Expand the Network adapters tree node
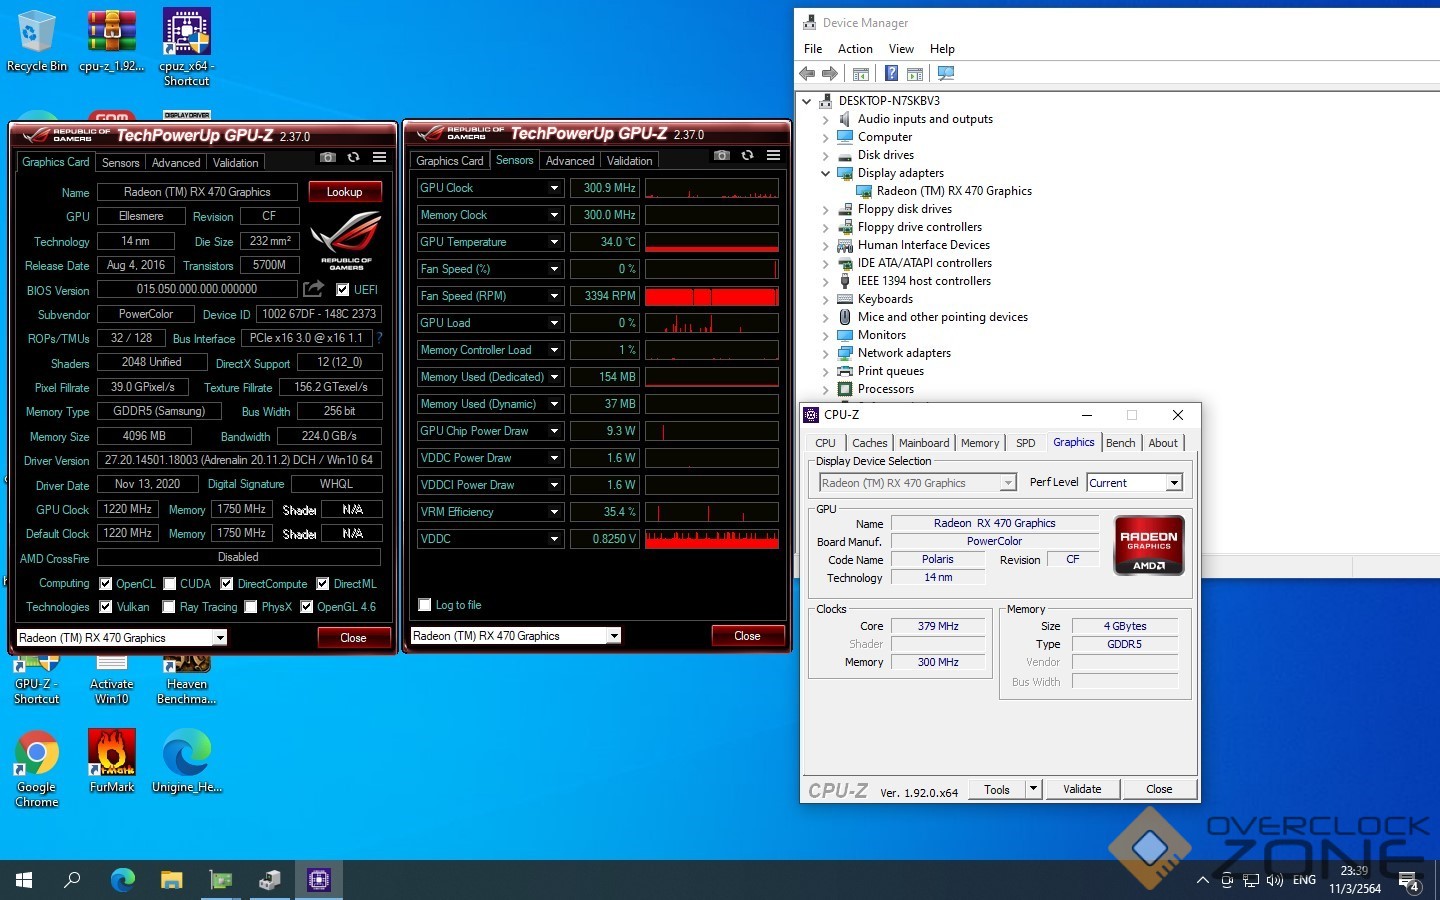The width and height of the screenshot is (1440, 900). [826, 353]
